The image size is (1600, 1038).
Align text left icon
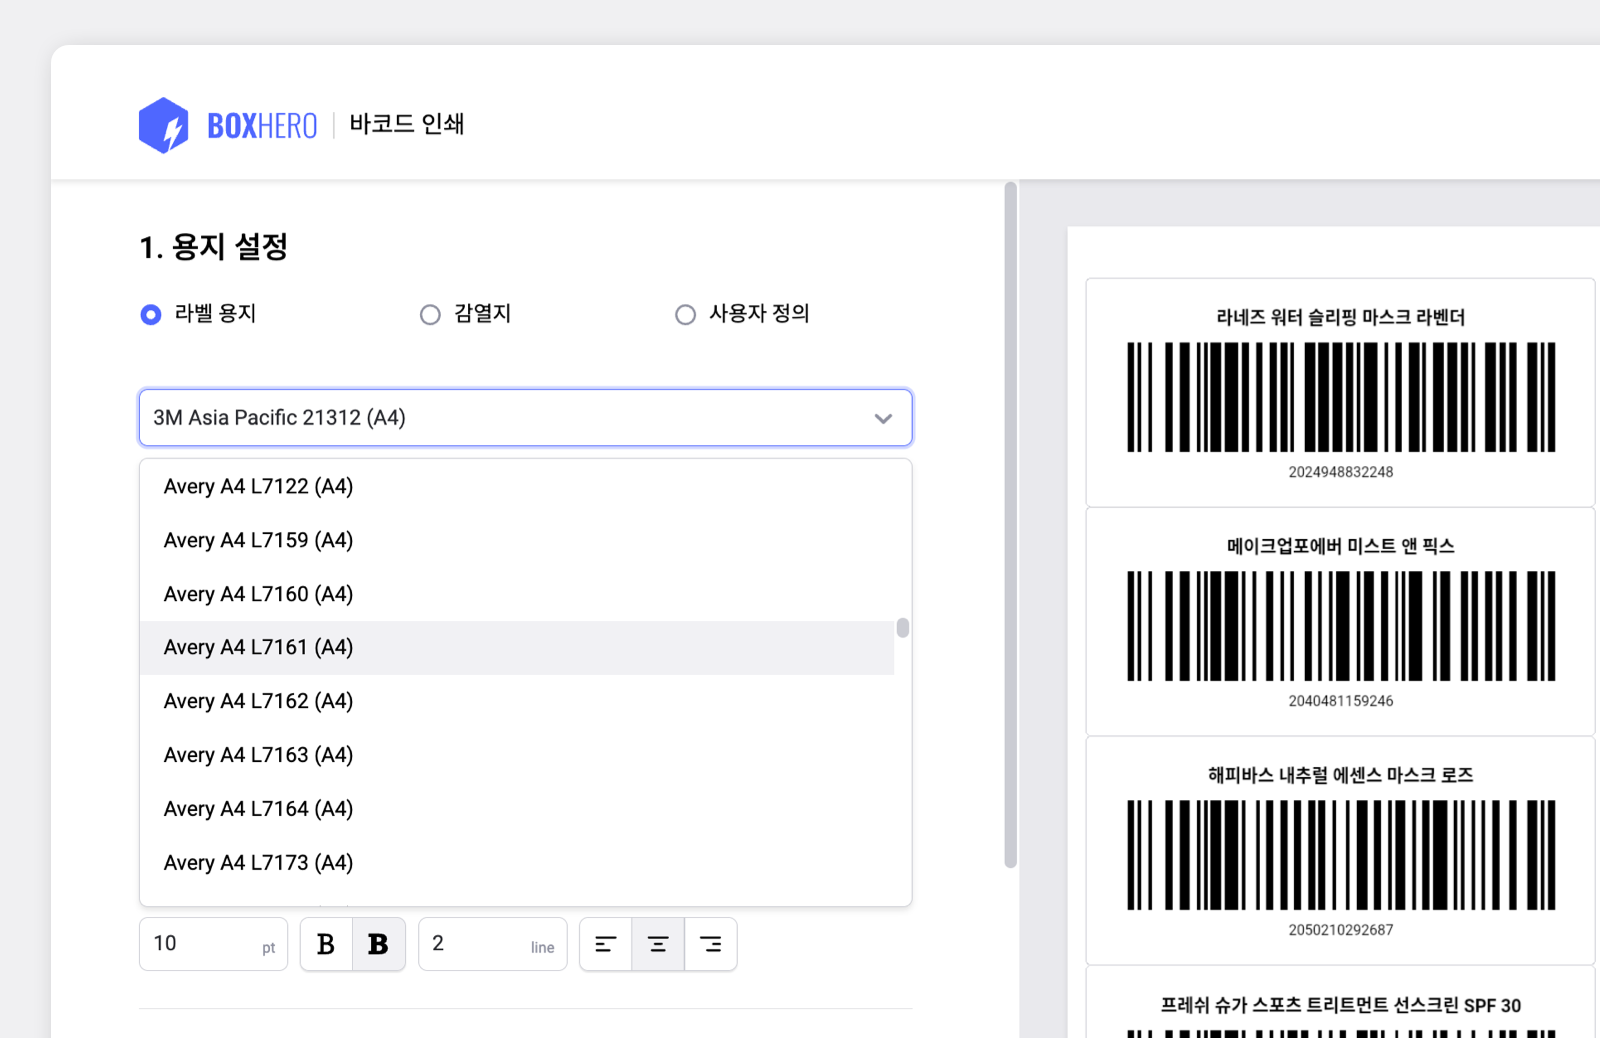606,944
